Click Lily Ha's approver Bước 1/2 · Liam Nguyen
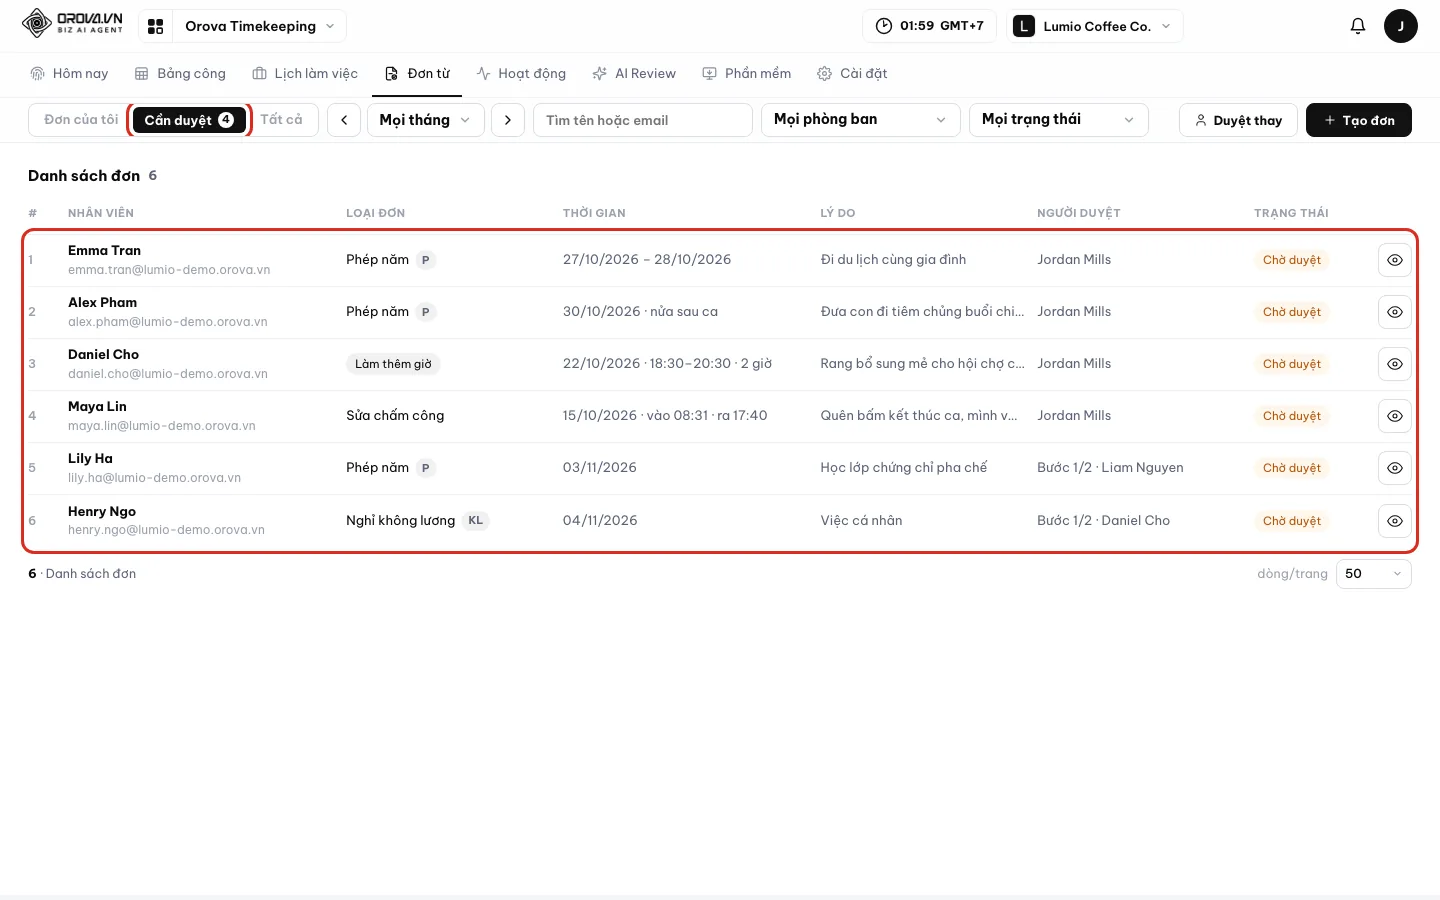The image size is (1440, 900). coord(1110,468)
